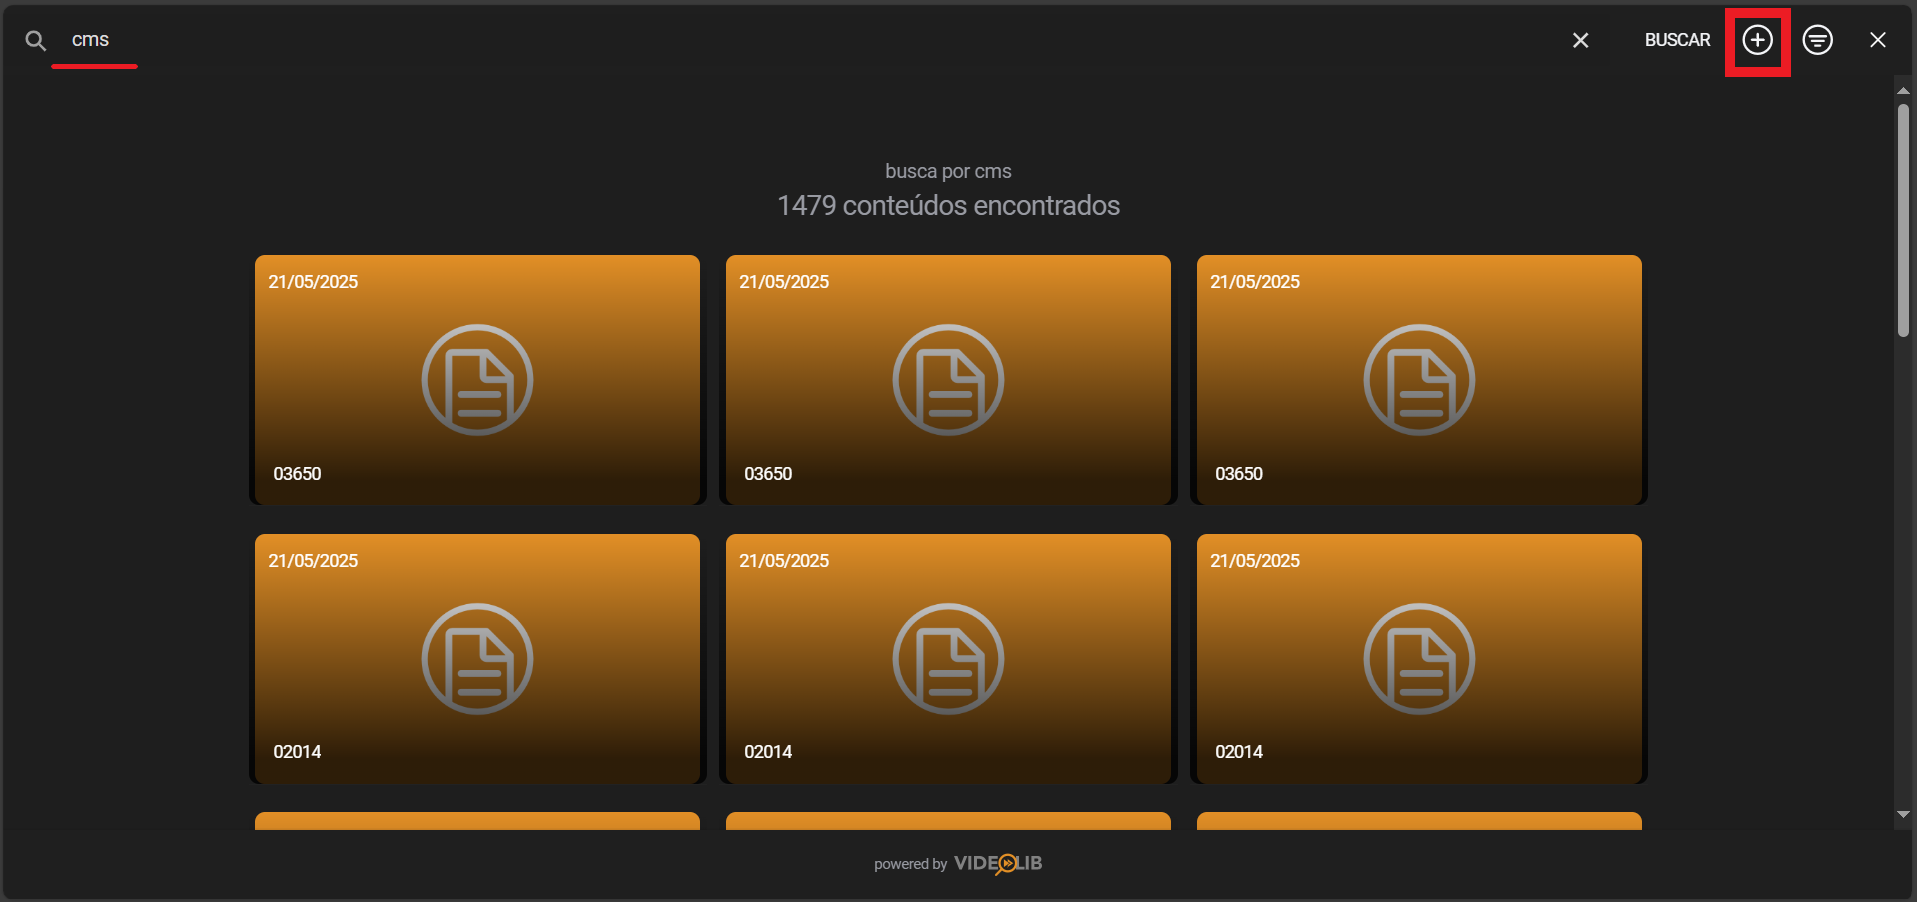Click the document icon on the first 03650 card
Viewport: 1917px width, 902px height.
[477, 380]
